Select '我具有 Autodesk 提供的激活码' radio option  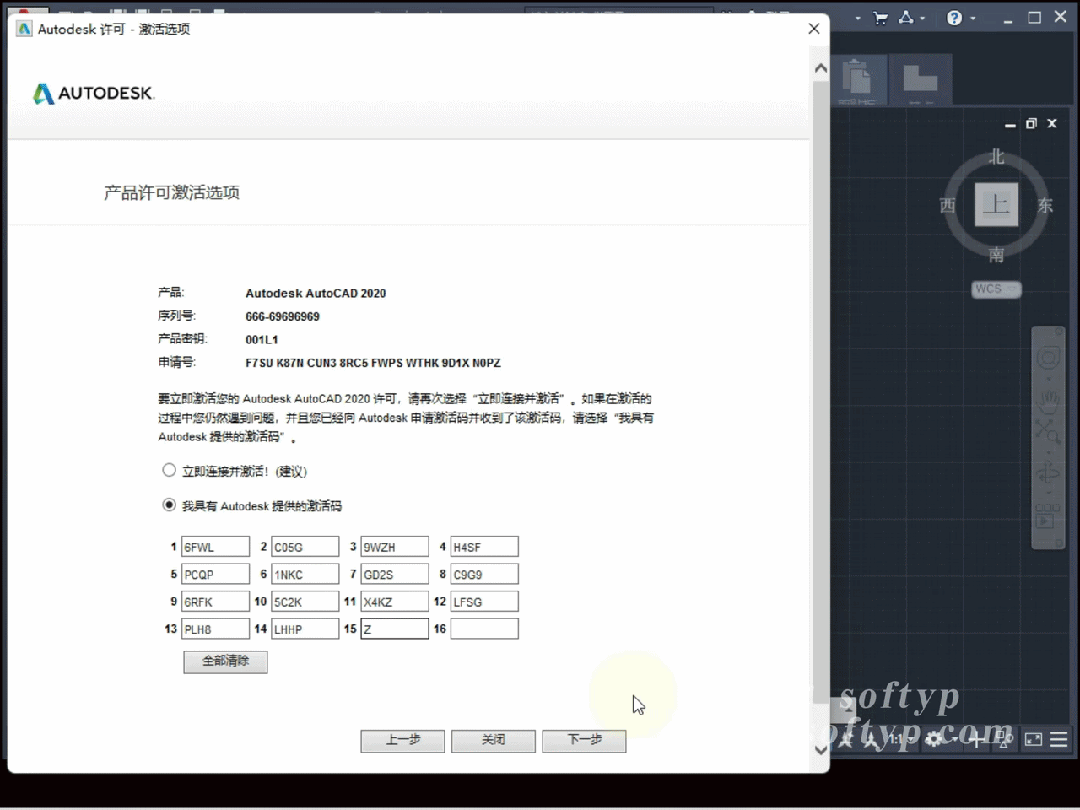coord(169,505)
